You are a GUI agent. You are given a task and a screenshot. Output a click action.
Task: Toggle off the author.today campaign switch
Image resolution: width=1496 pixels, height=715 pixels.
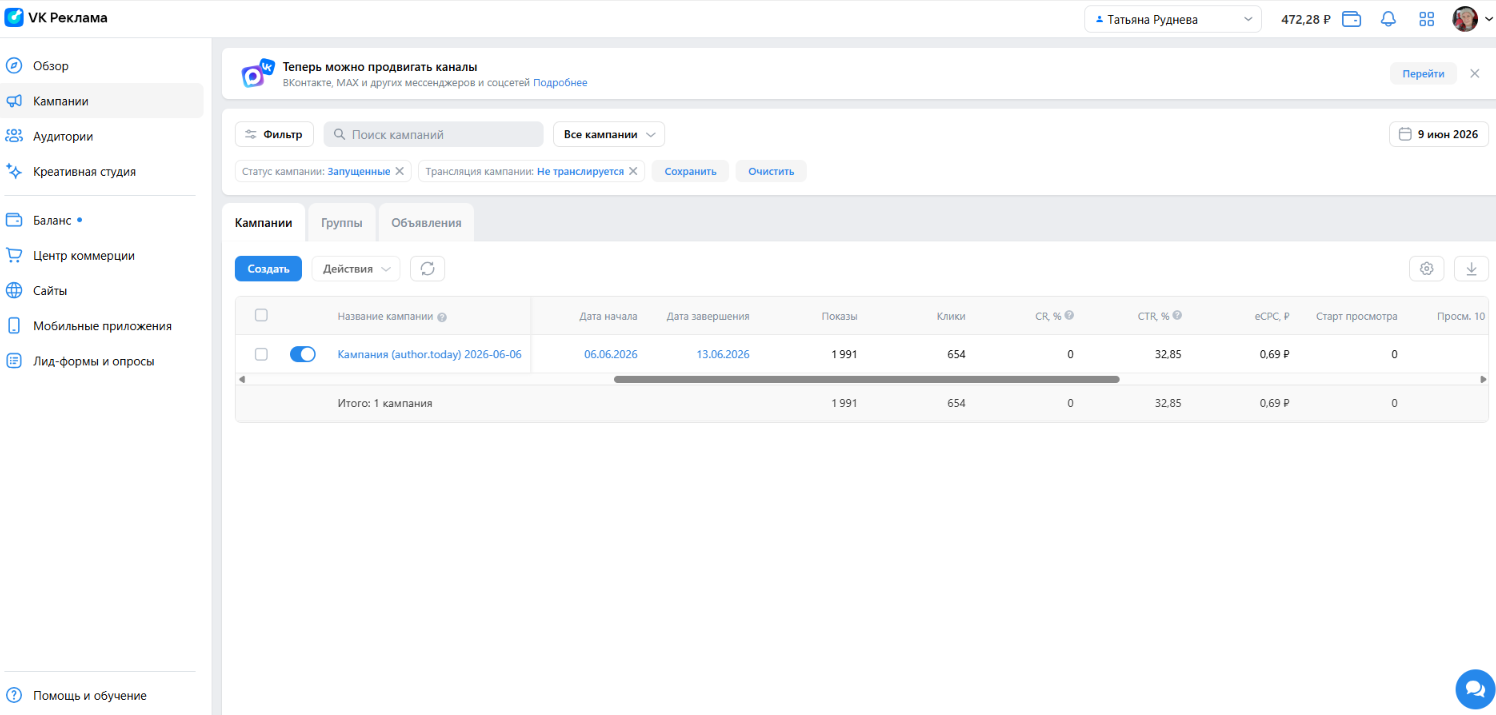click(303, 354)
